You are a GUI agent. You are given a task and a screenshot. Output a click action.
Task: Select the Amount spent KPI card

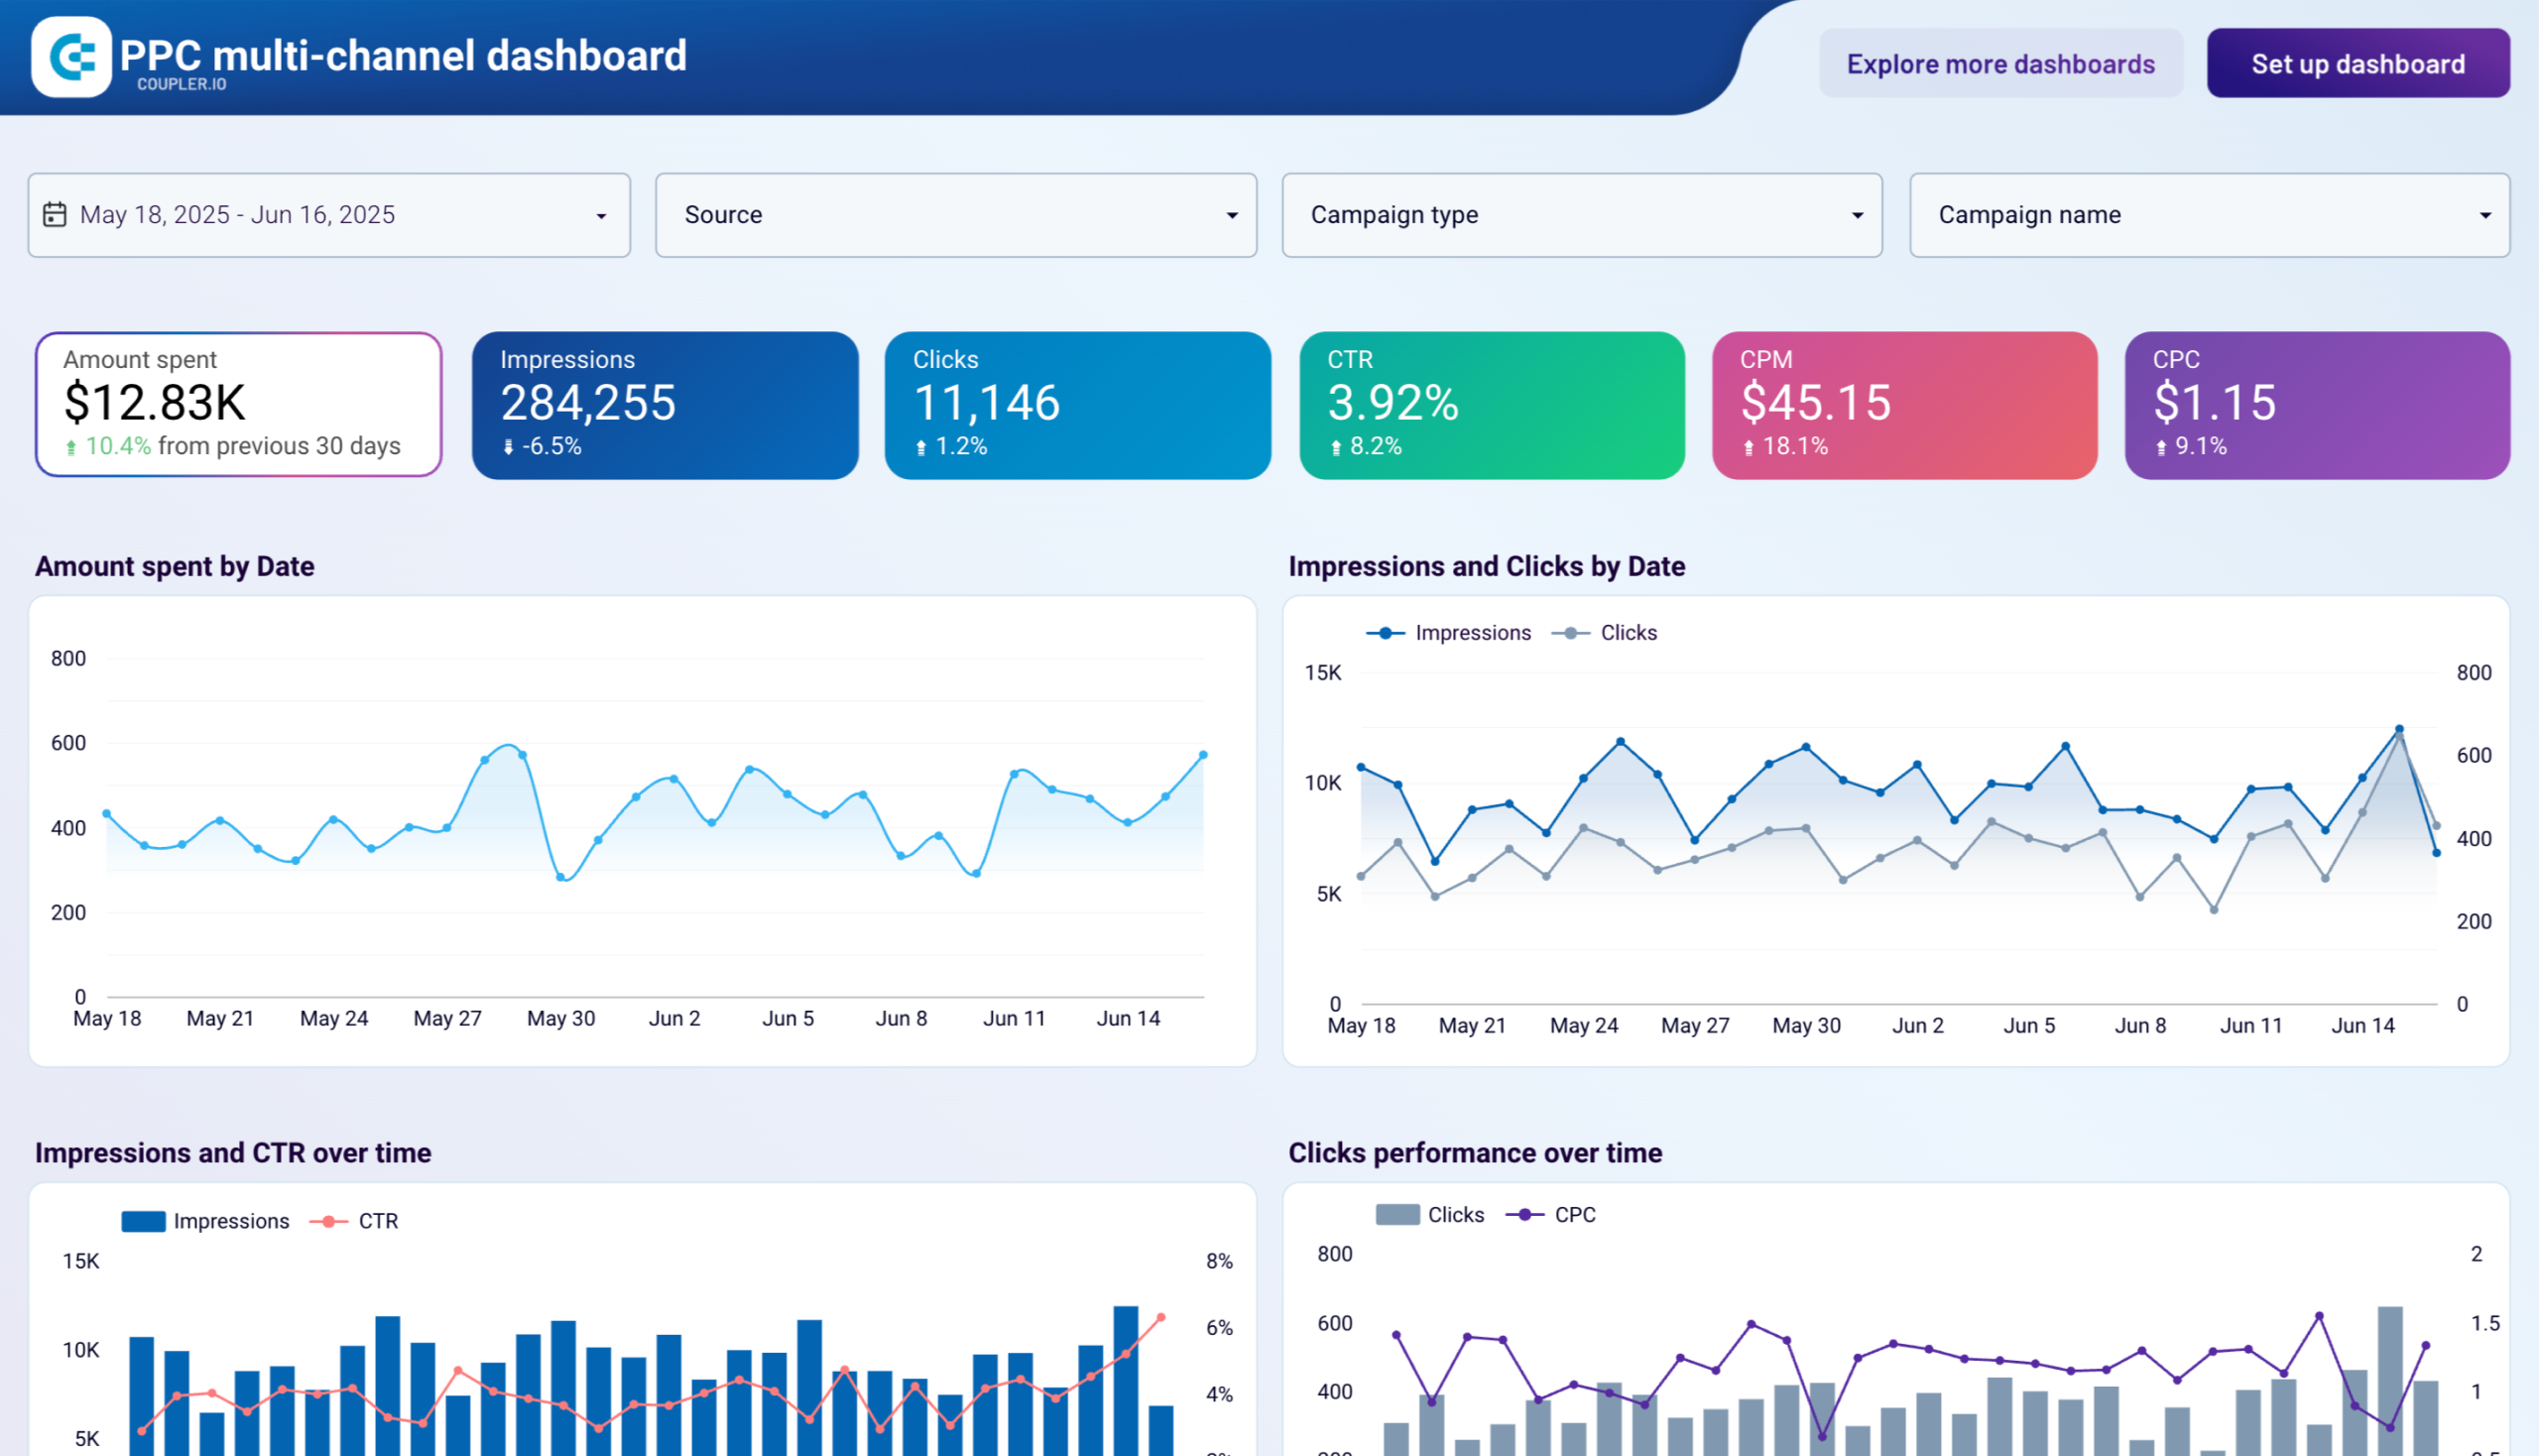237,404
